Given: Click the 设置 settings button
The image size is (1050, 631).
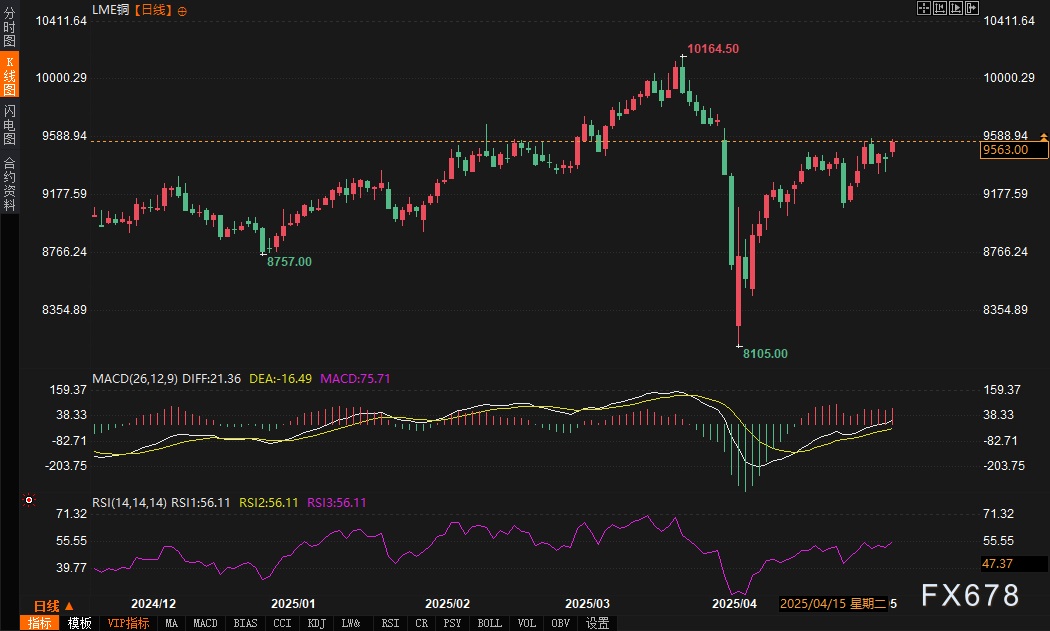Looking at the screenshot, I should (597, 623).
